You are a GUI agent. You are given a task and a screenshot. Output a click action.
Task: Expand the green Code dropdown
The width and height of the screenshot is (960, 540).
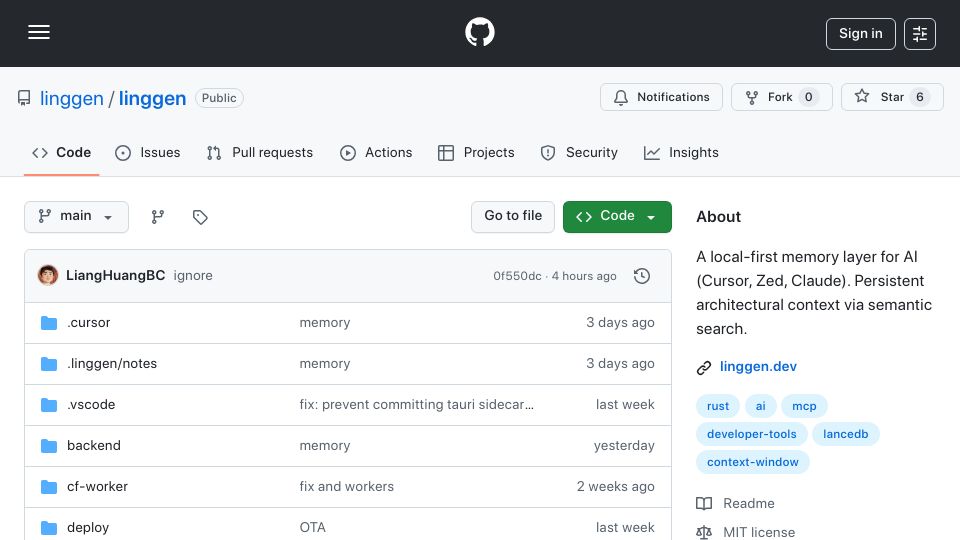(617, 217)
